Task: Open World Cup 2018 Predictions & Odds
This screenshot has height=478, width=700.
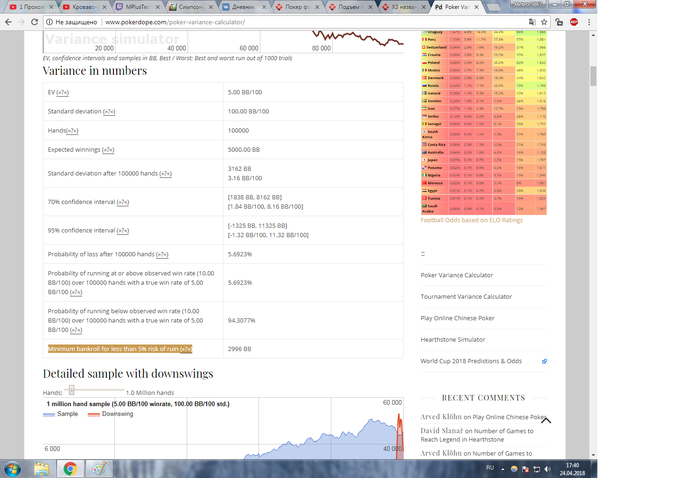Action: pyautogui.click(x=471, y=361)
